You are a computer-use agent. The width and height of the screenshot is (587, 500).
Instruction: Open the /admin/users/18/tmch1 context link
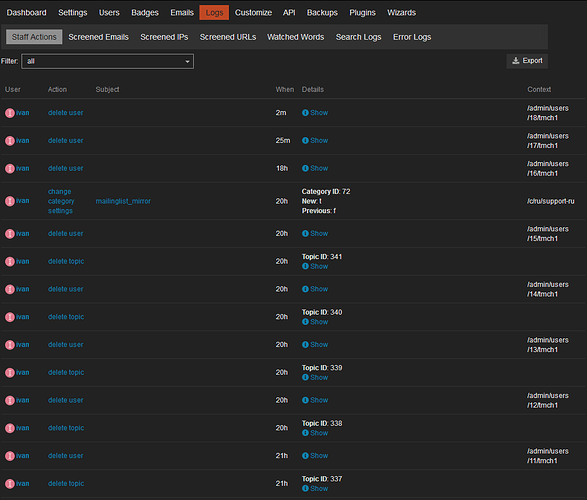tap(548, 113)
